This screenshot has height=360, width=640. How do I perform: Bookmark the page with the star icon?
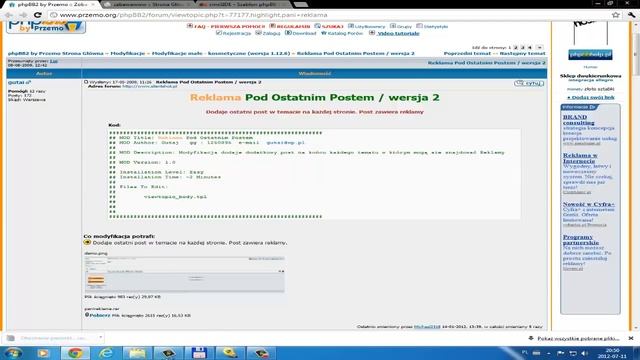[616, 15]
